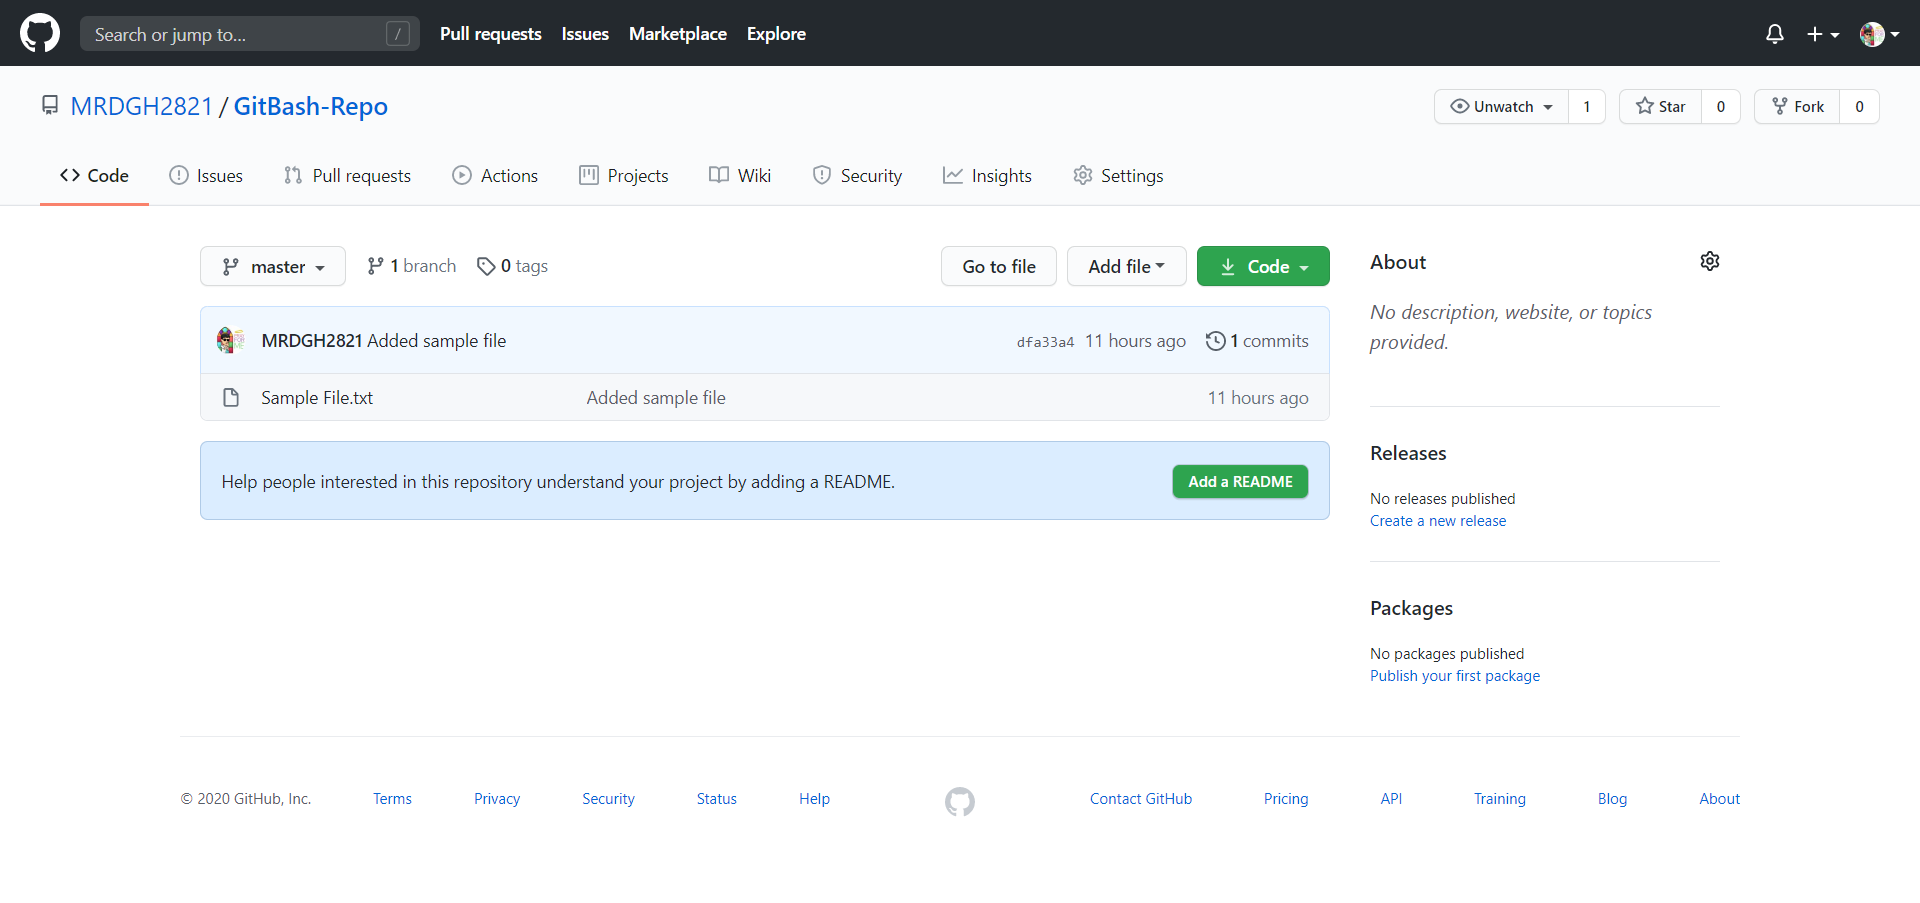Viewport: 1920px width, 903px height.
Task: Click the forks count 0
Action: pos(1860,107)
